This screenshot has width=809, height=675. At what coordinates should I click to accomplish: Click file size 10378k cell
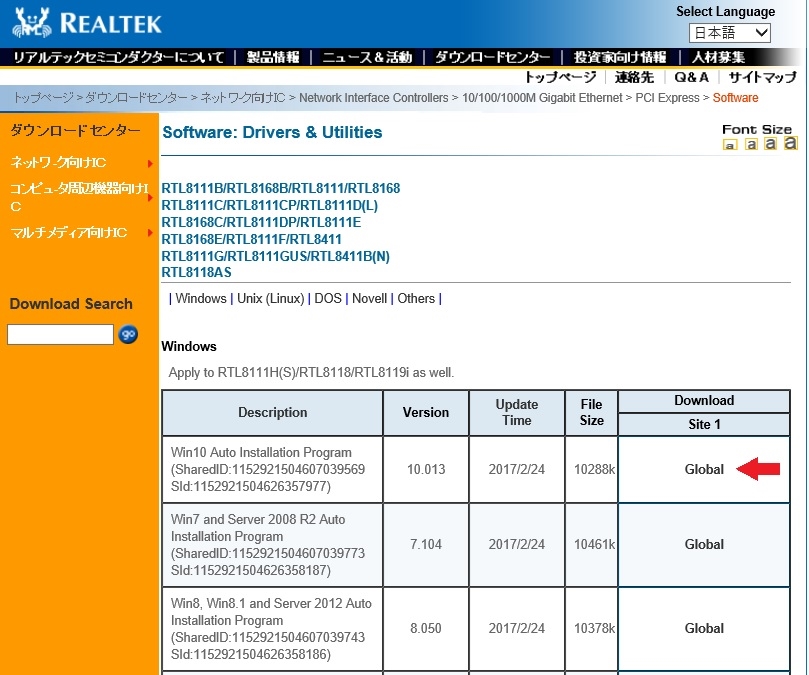coord(592,628)
